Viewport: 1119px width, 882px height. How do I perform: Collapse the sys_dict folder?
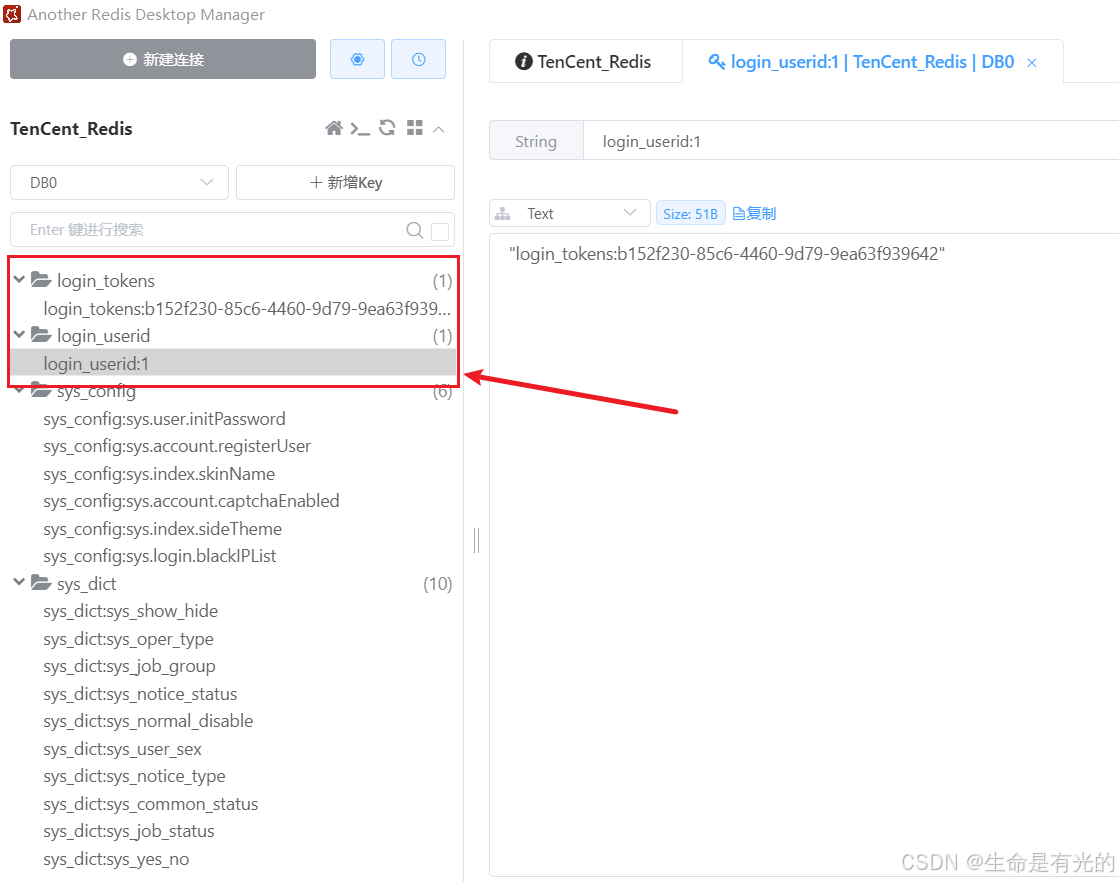pyautogui.click(x=19, y=582)
